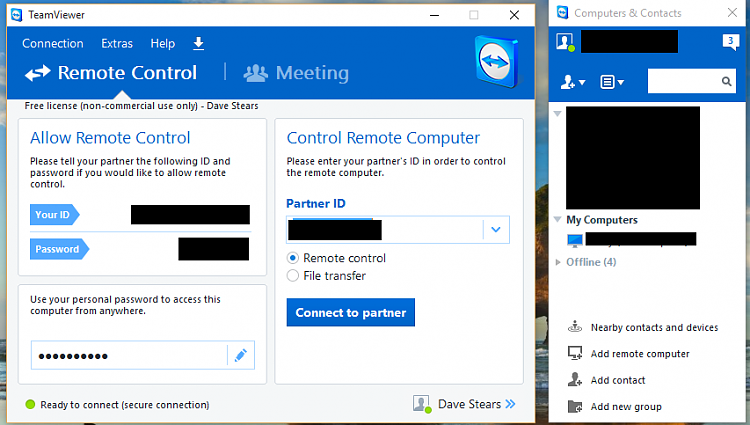The image size is (750, 425).
Task: Collapse the top redacted contacts group
Action: (x=557, y=114)
